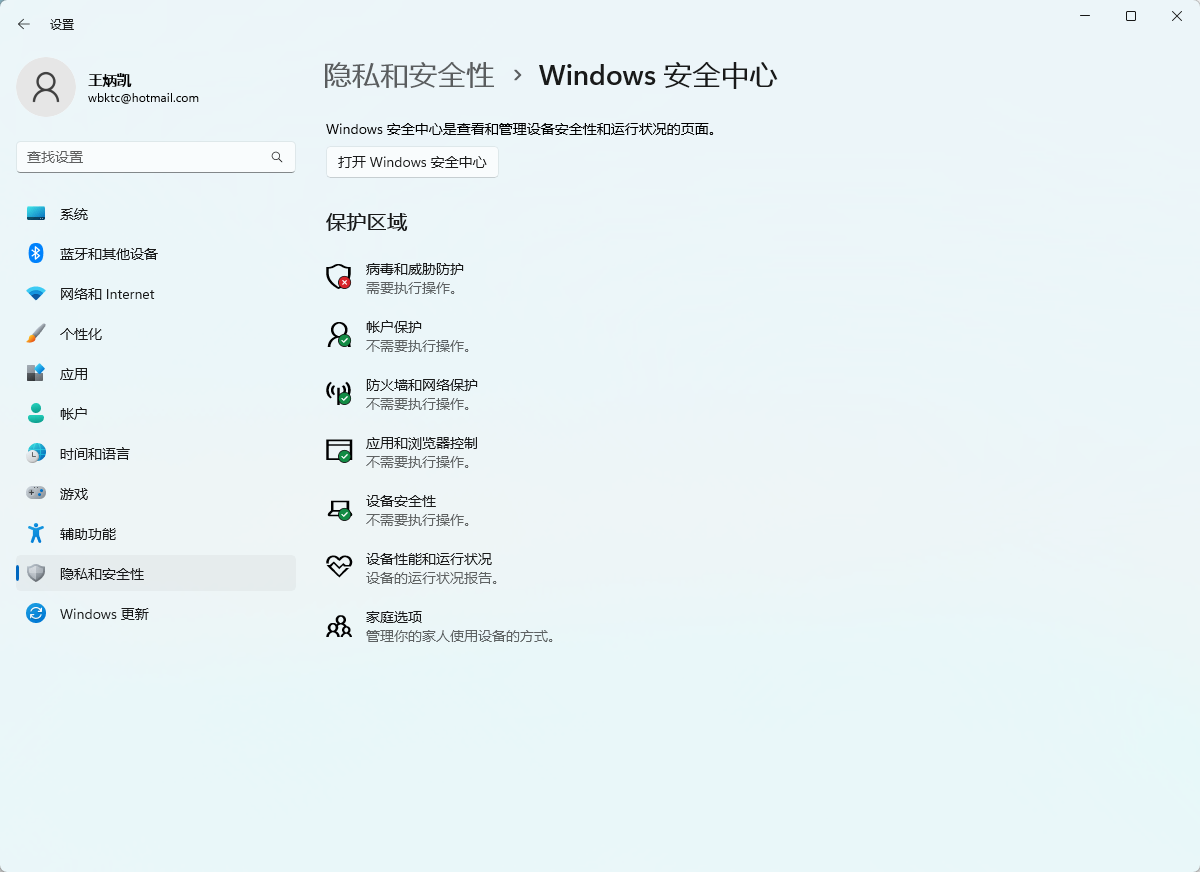Open 设备安全性 protection area
This screenshot has height=872, width=1200.
point(401,501)
